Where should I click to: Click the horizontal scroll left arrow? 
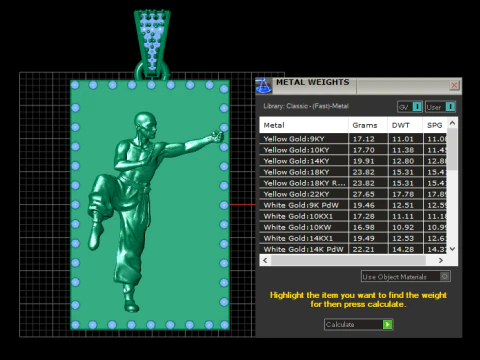(265, 260)
